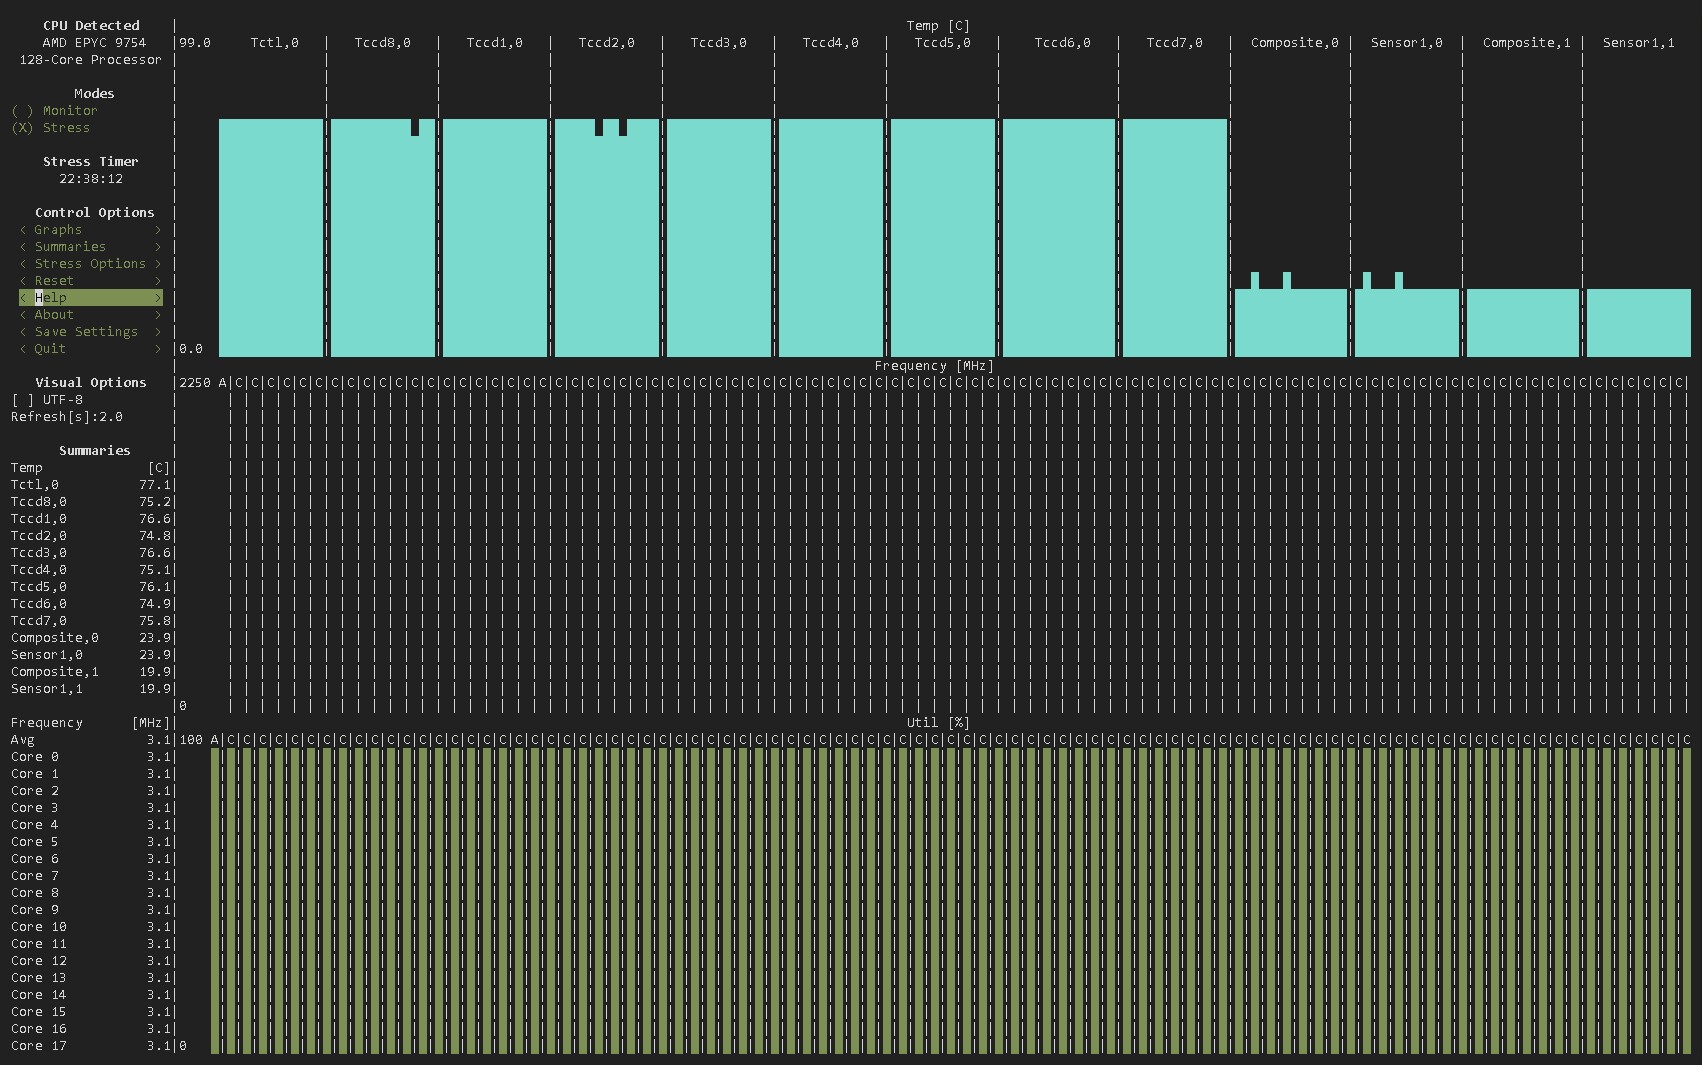Enable the UTF-8 visual option checkbox
1702x1065 pixels.
pos(47,400)
